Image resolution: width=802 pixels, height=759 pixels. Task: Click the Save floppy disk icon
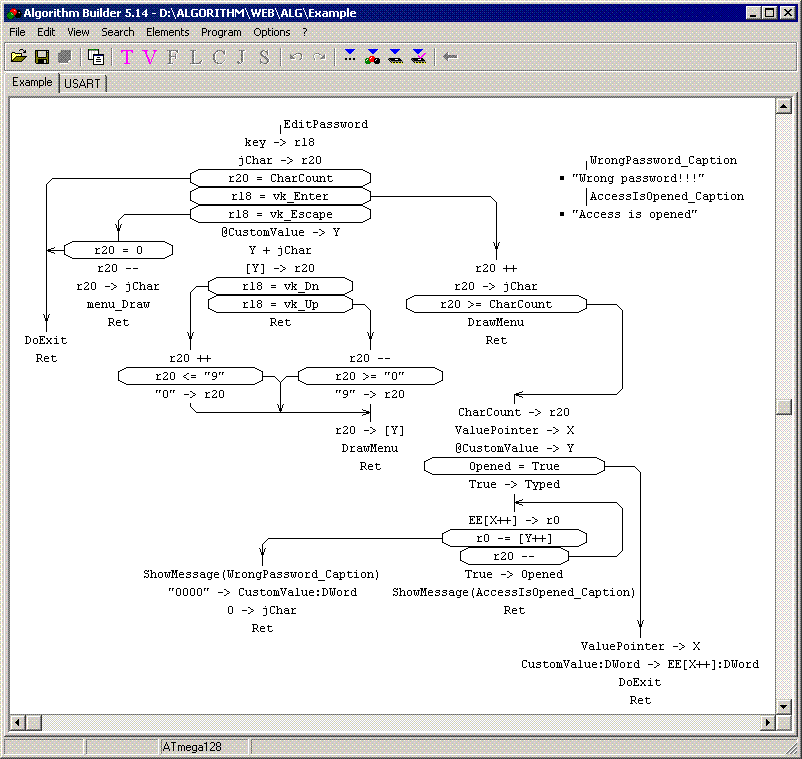click(42, 57)
